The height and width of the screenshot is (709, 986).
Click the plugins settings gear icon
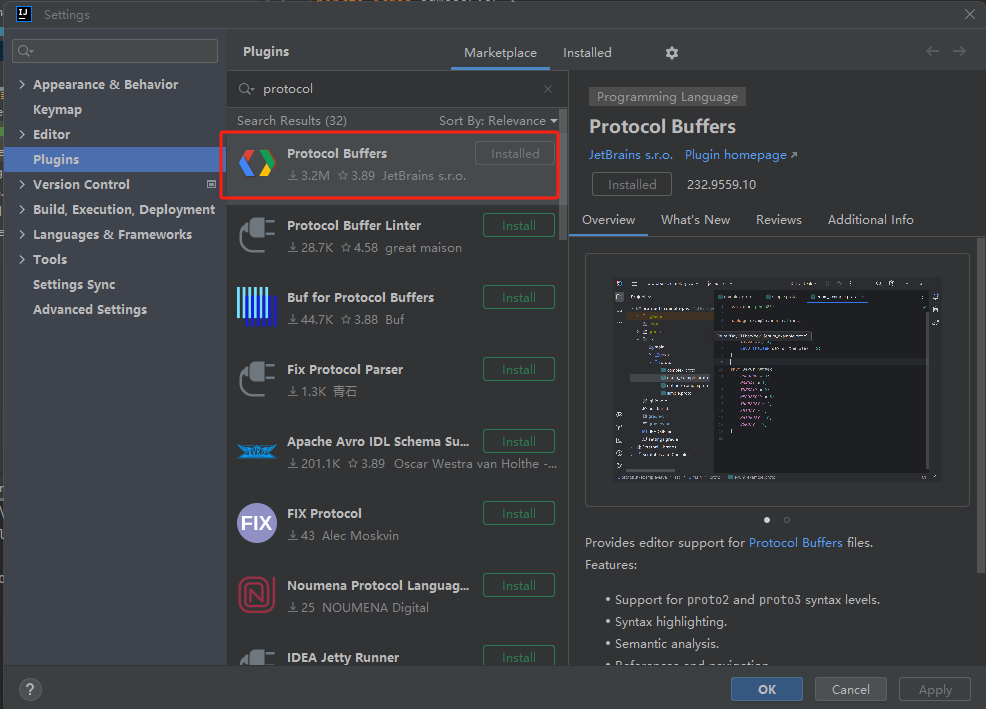click(672, 53)
